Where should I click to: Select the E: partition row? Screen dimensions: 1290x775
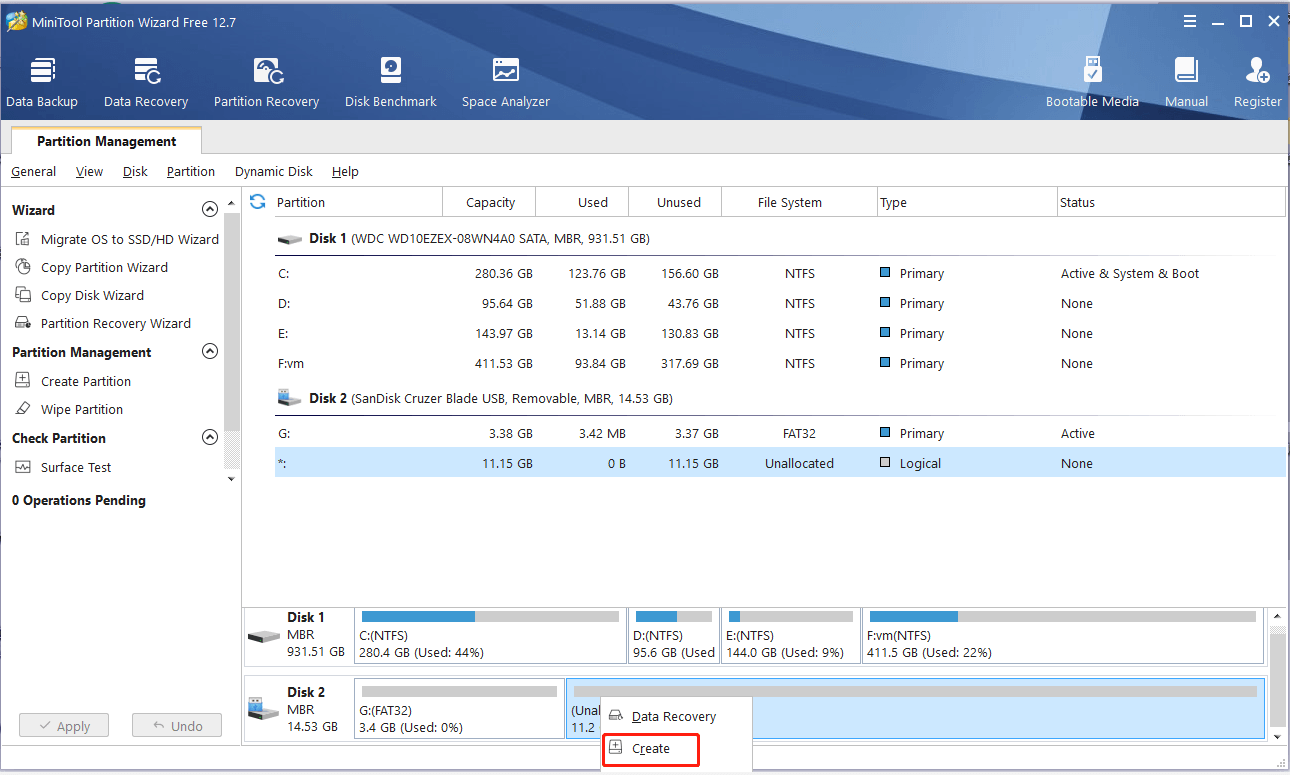pyautogui.click(x=780, y=333)
